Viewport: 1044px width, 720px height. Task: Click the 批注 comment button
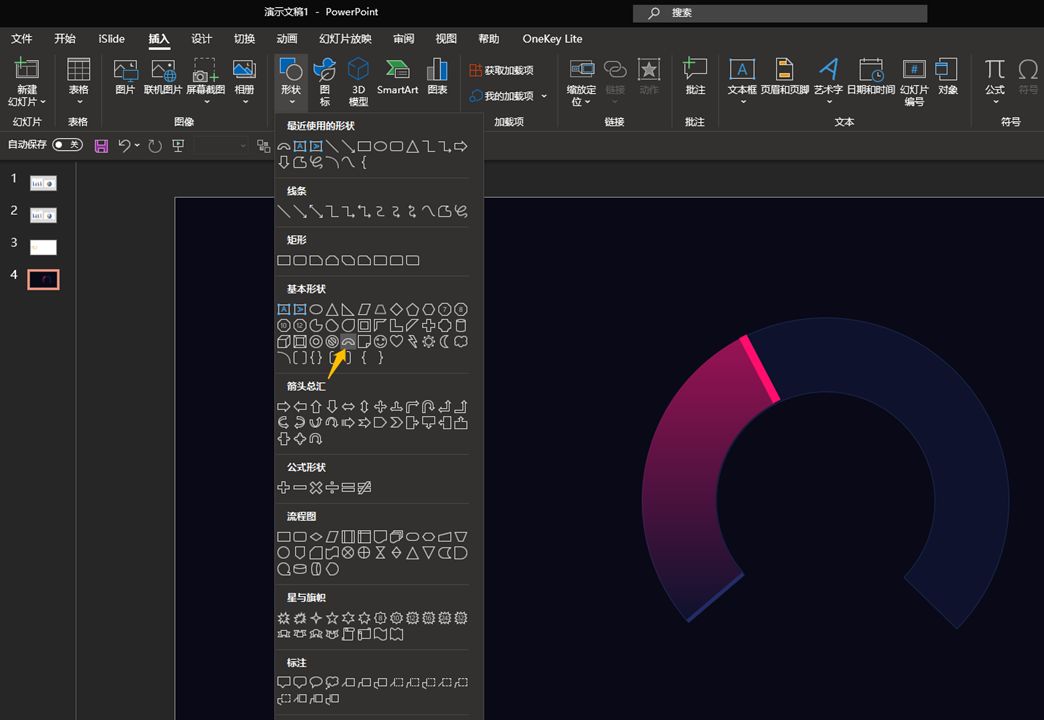pyautogui.click(x=695, y=77)
